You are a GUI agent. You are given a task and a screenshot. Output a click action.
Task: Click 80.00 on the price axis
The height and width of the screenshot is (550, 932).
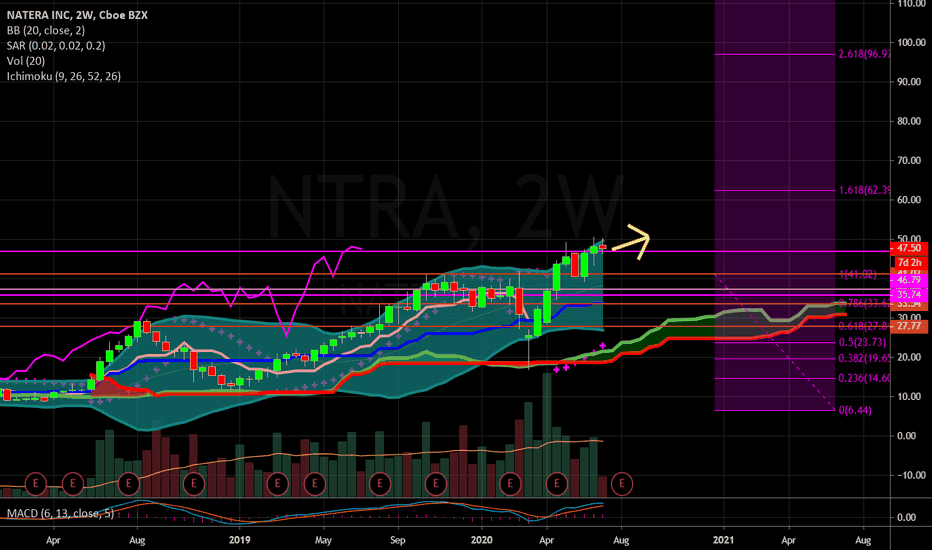(911, 121)
